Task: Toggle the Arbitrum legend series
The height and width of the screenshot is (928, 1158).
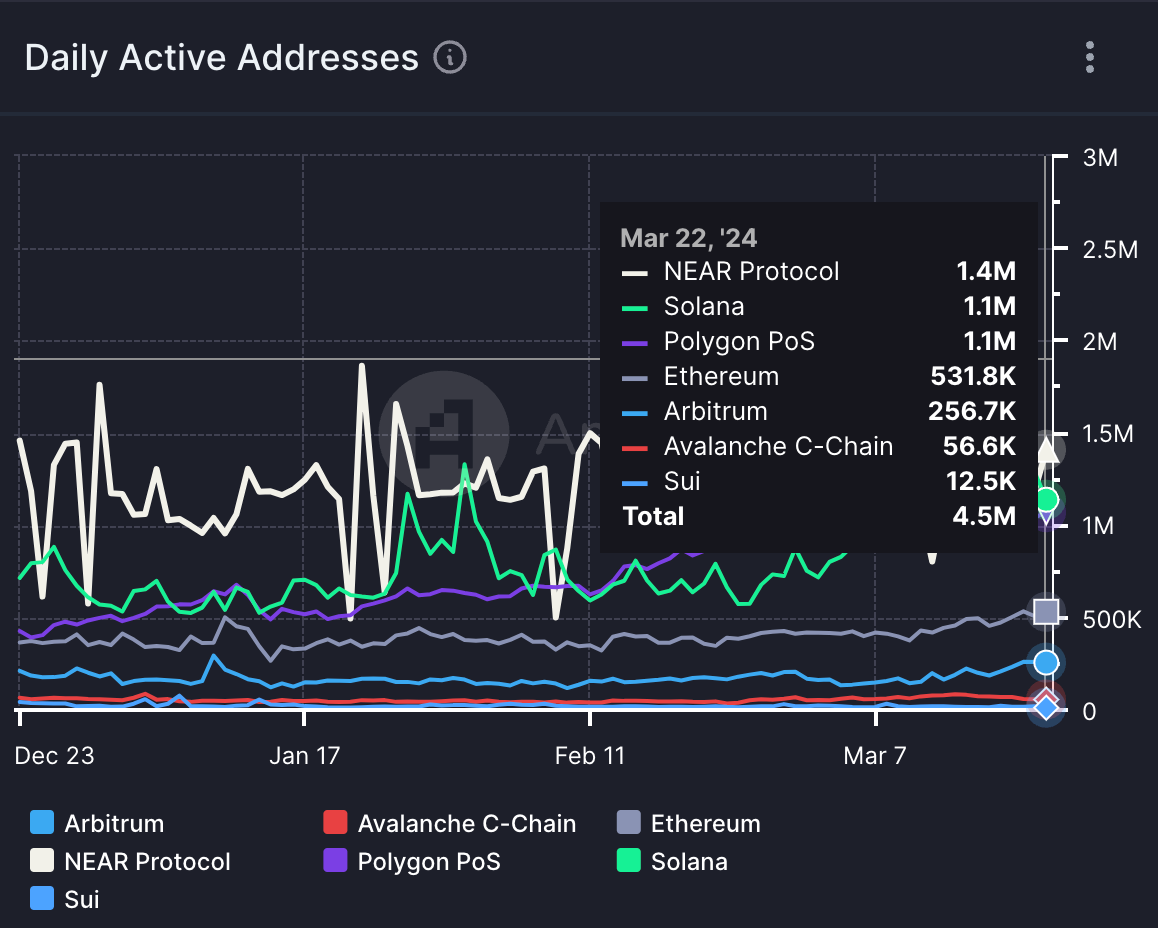Action: coord(97,822)
